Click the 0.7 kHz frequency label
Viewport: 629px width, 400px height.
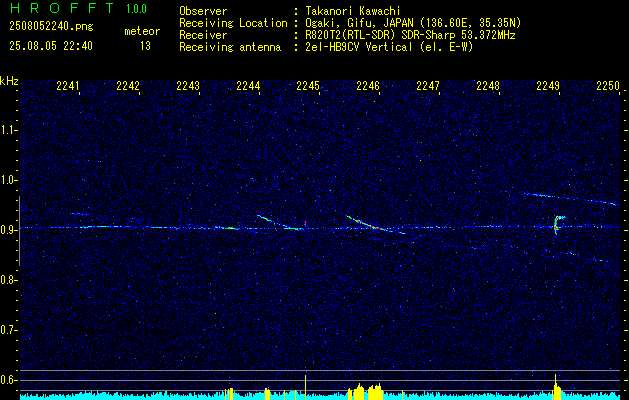coord(8,330)
